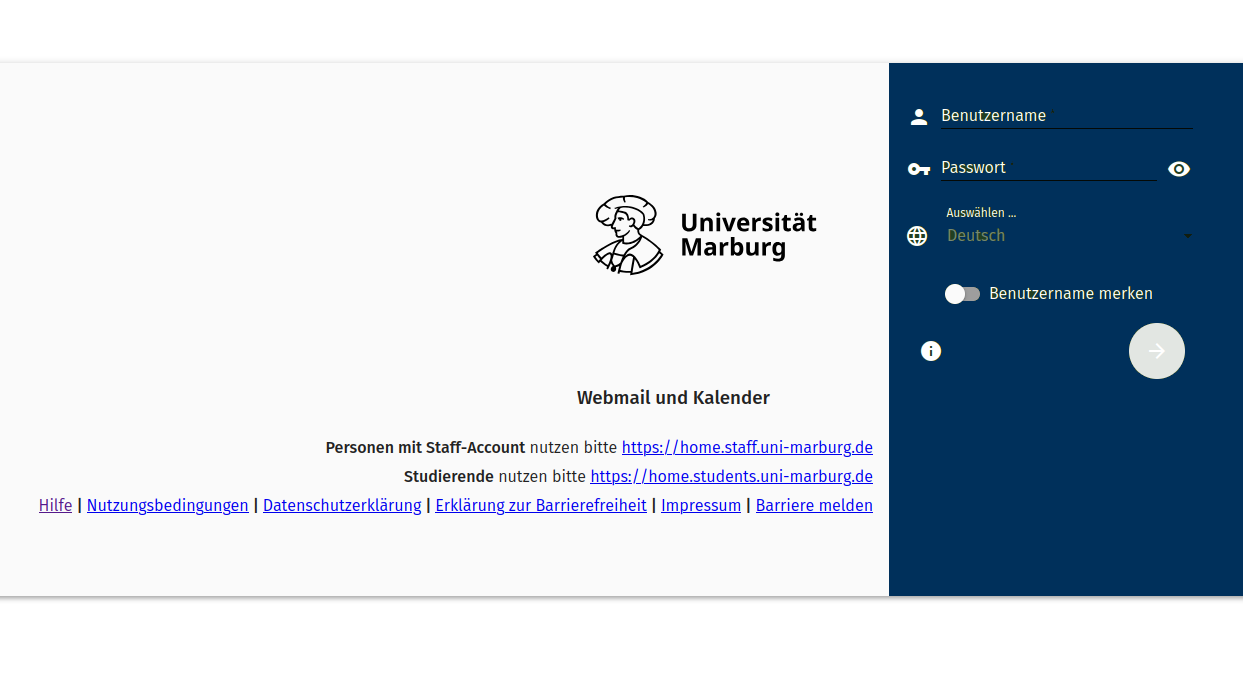Toggle the Benutzername merken switch
Viewport: 1243px width, 676px height.
(x=962, y=294)
